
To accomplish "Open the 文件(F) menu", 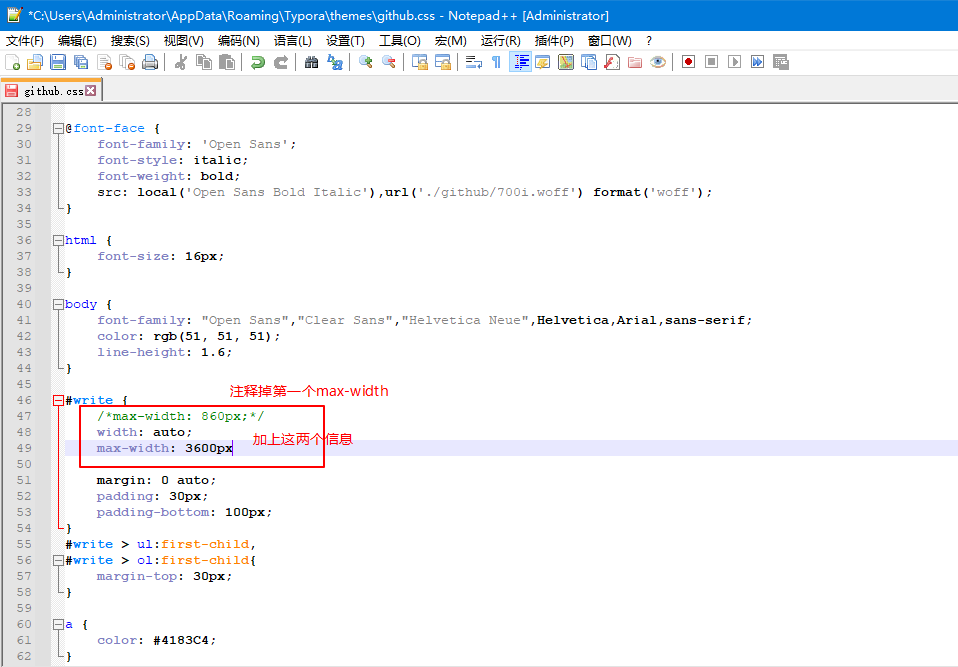I will point(25,41).
